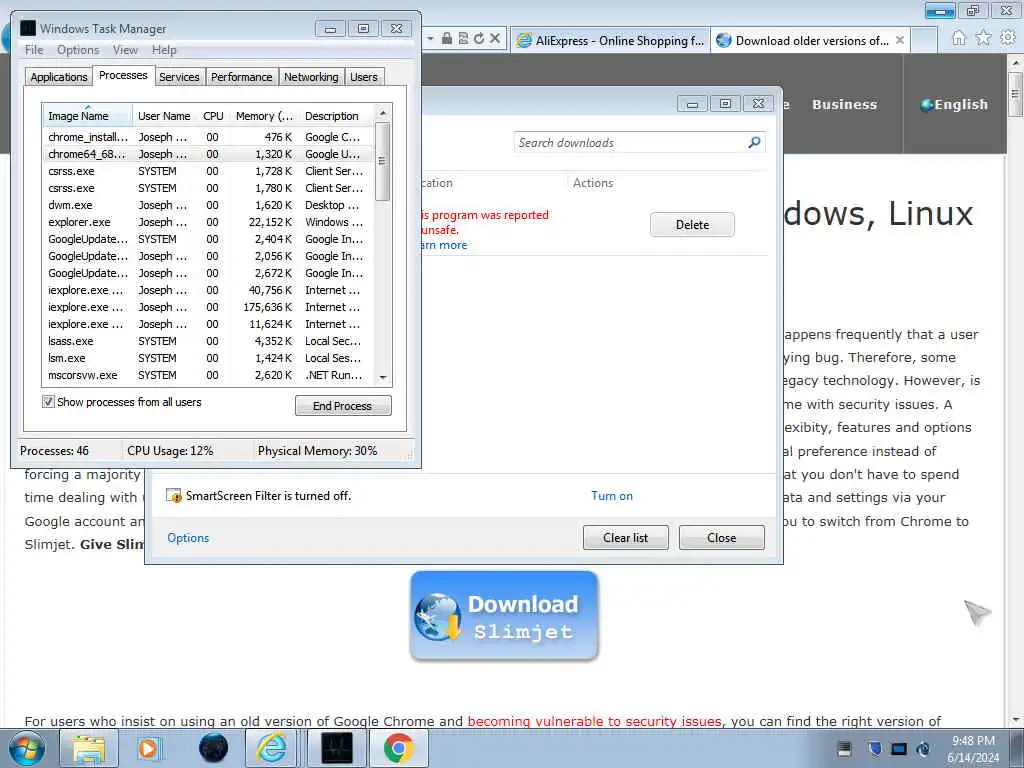Click the process list scrollbar thumb
Viewport: 1024px width, 768px height.
point(383,162)
